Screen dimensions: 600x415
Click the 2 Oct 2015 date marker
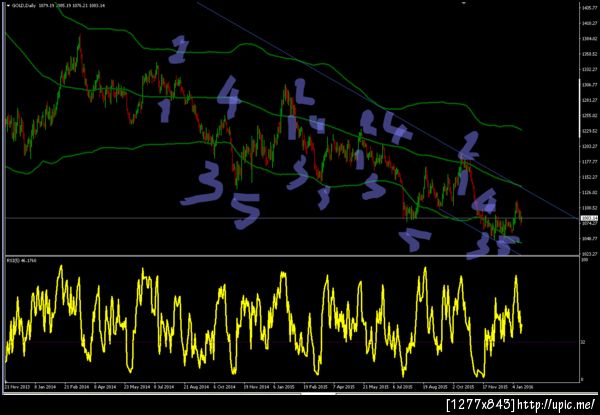464,387
